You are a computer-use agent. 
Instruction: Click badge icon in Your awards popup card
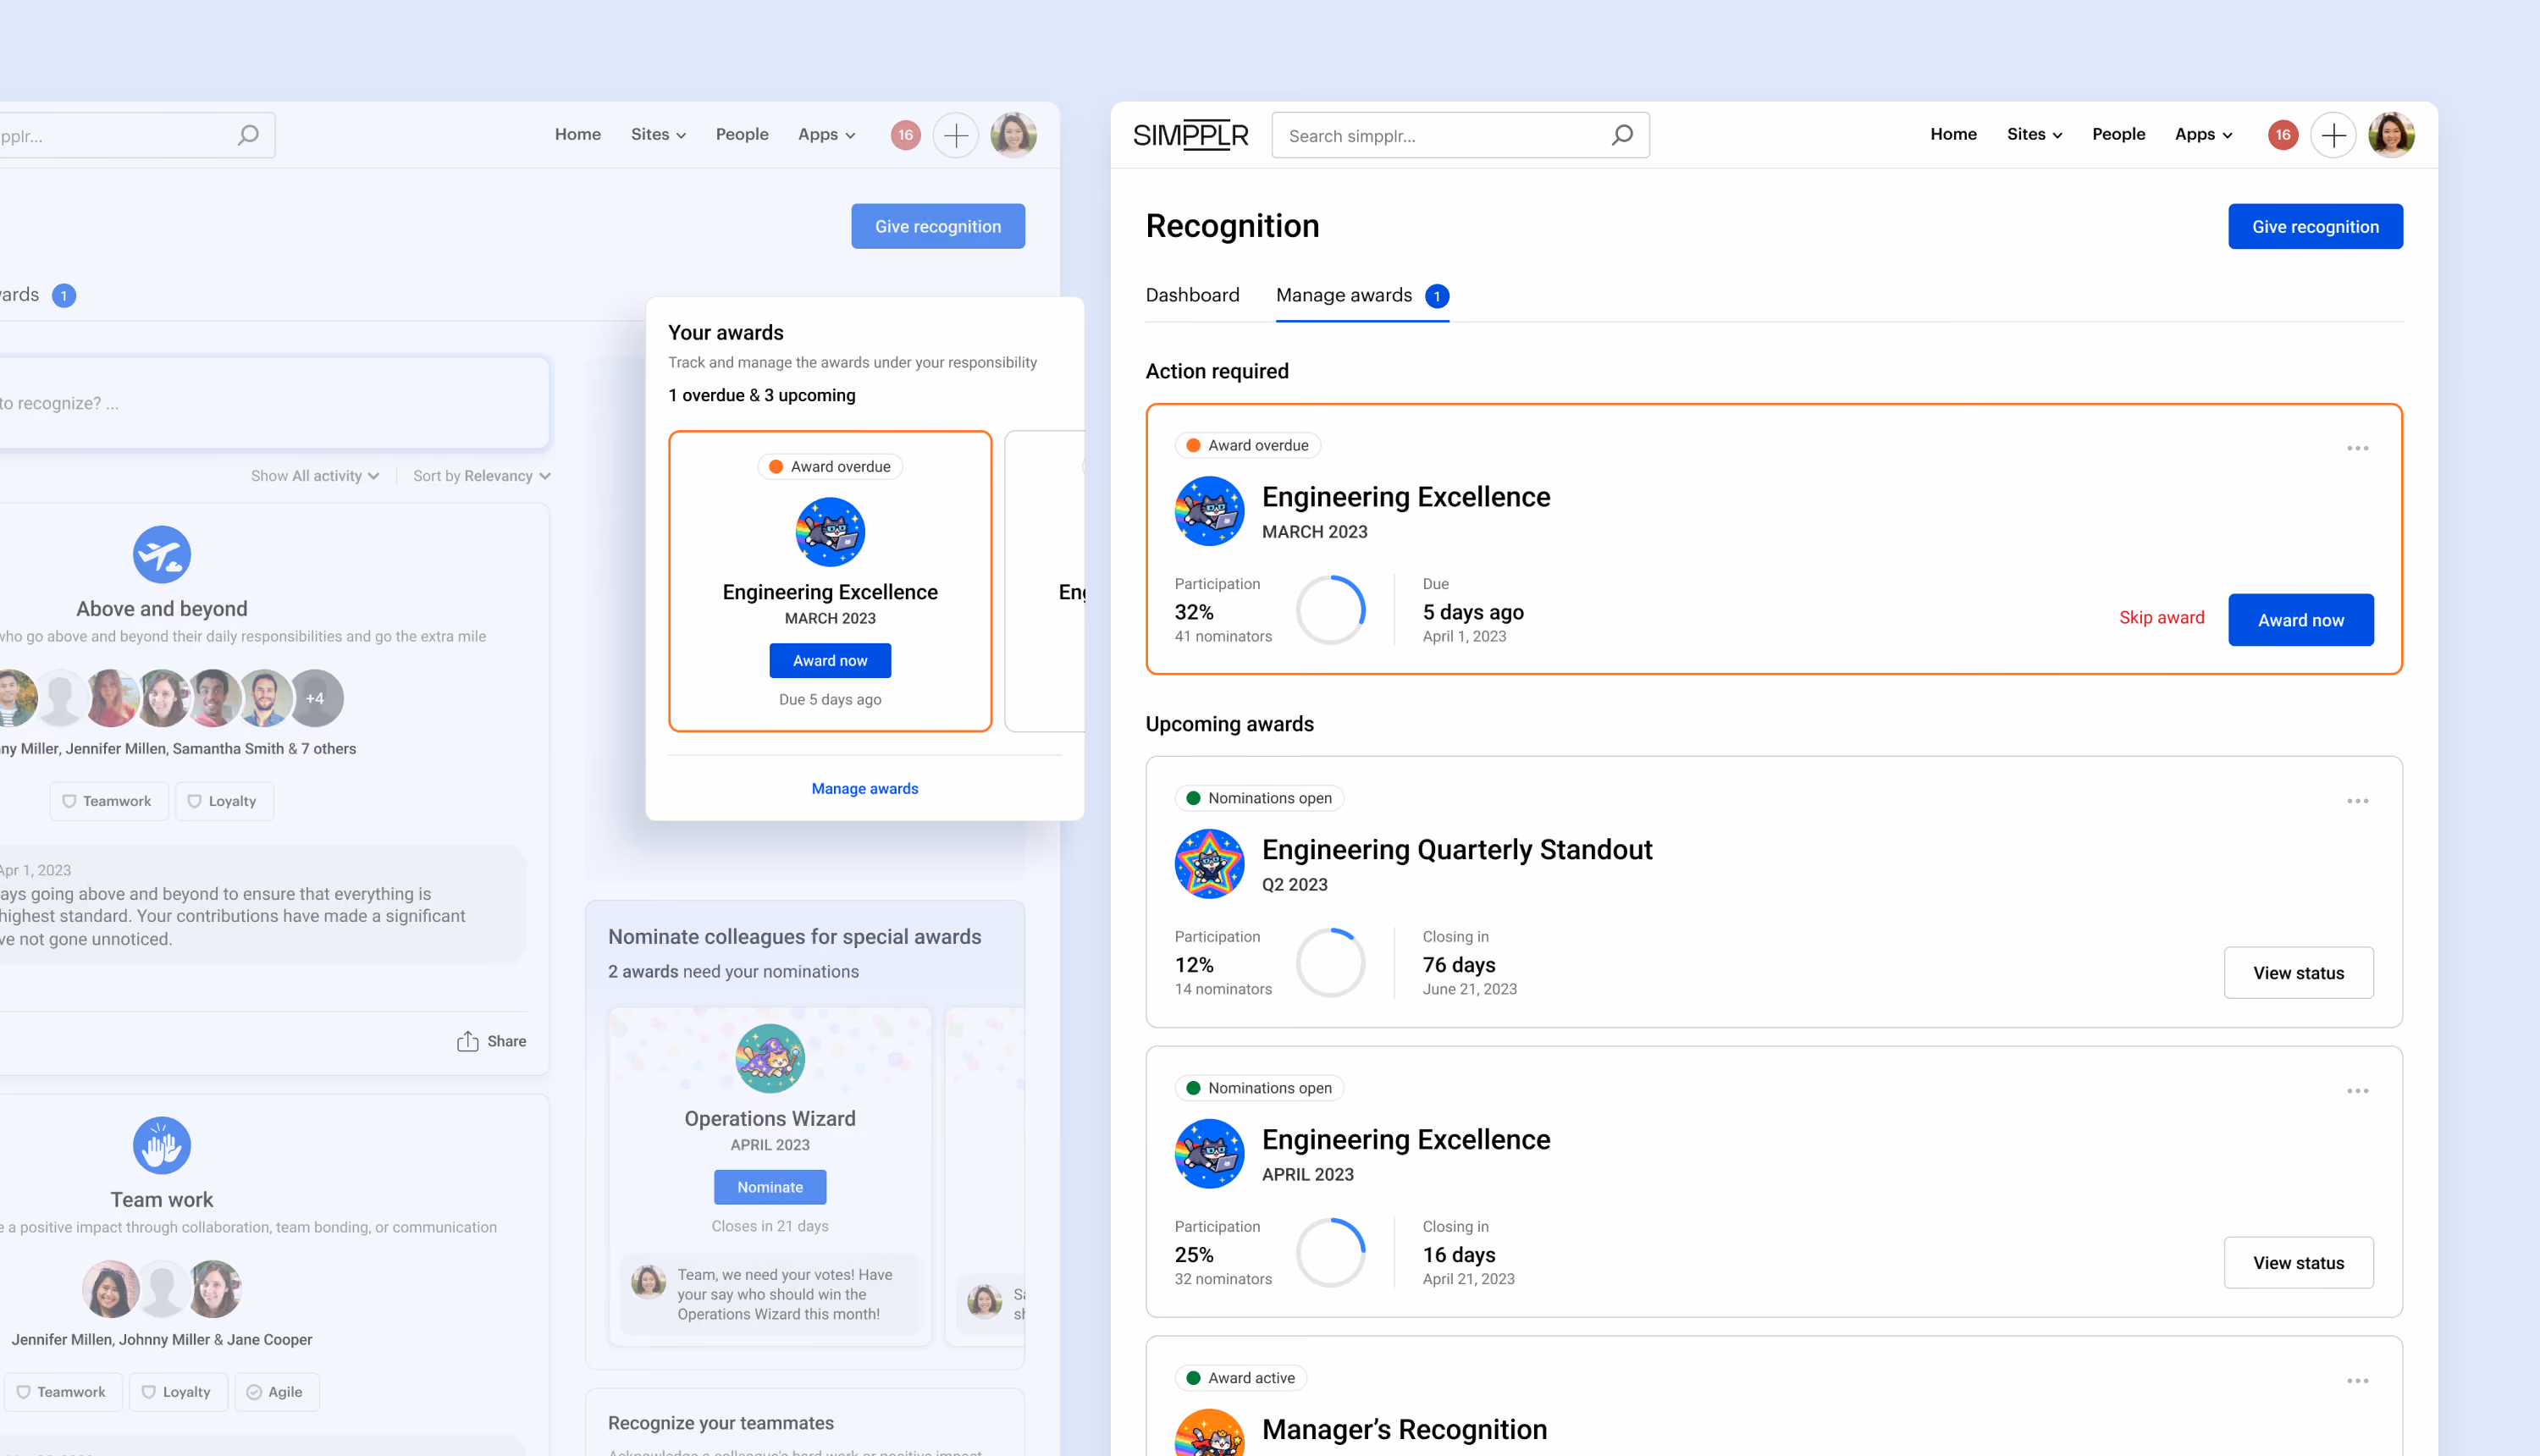click(x=830, y=532)
